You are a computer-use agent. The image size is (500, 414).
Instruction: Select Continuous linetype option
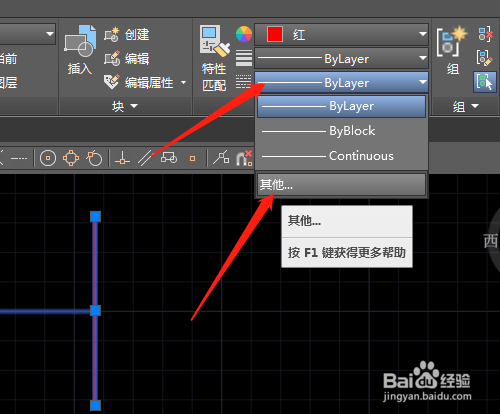pos(342,156)
